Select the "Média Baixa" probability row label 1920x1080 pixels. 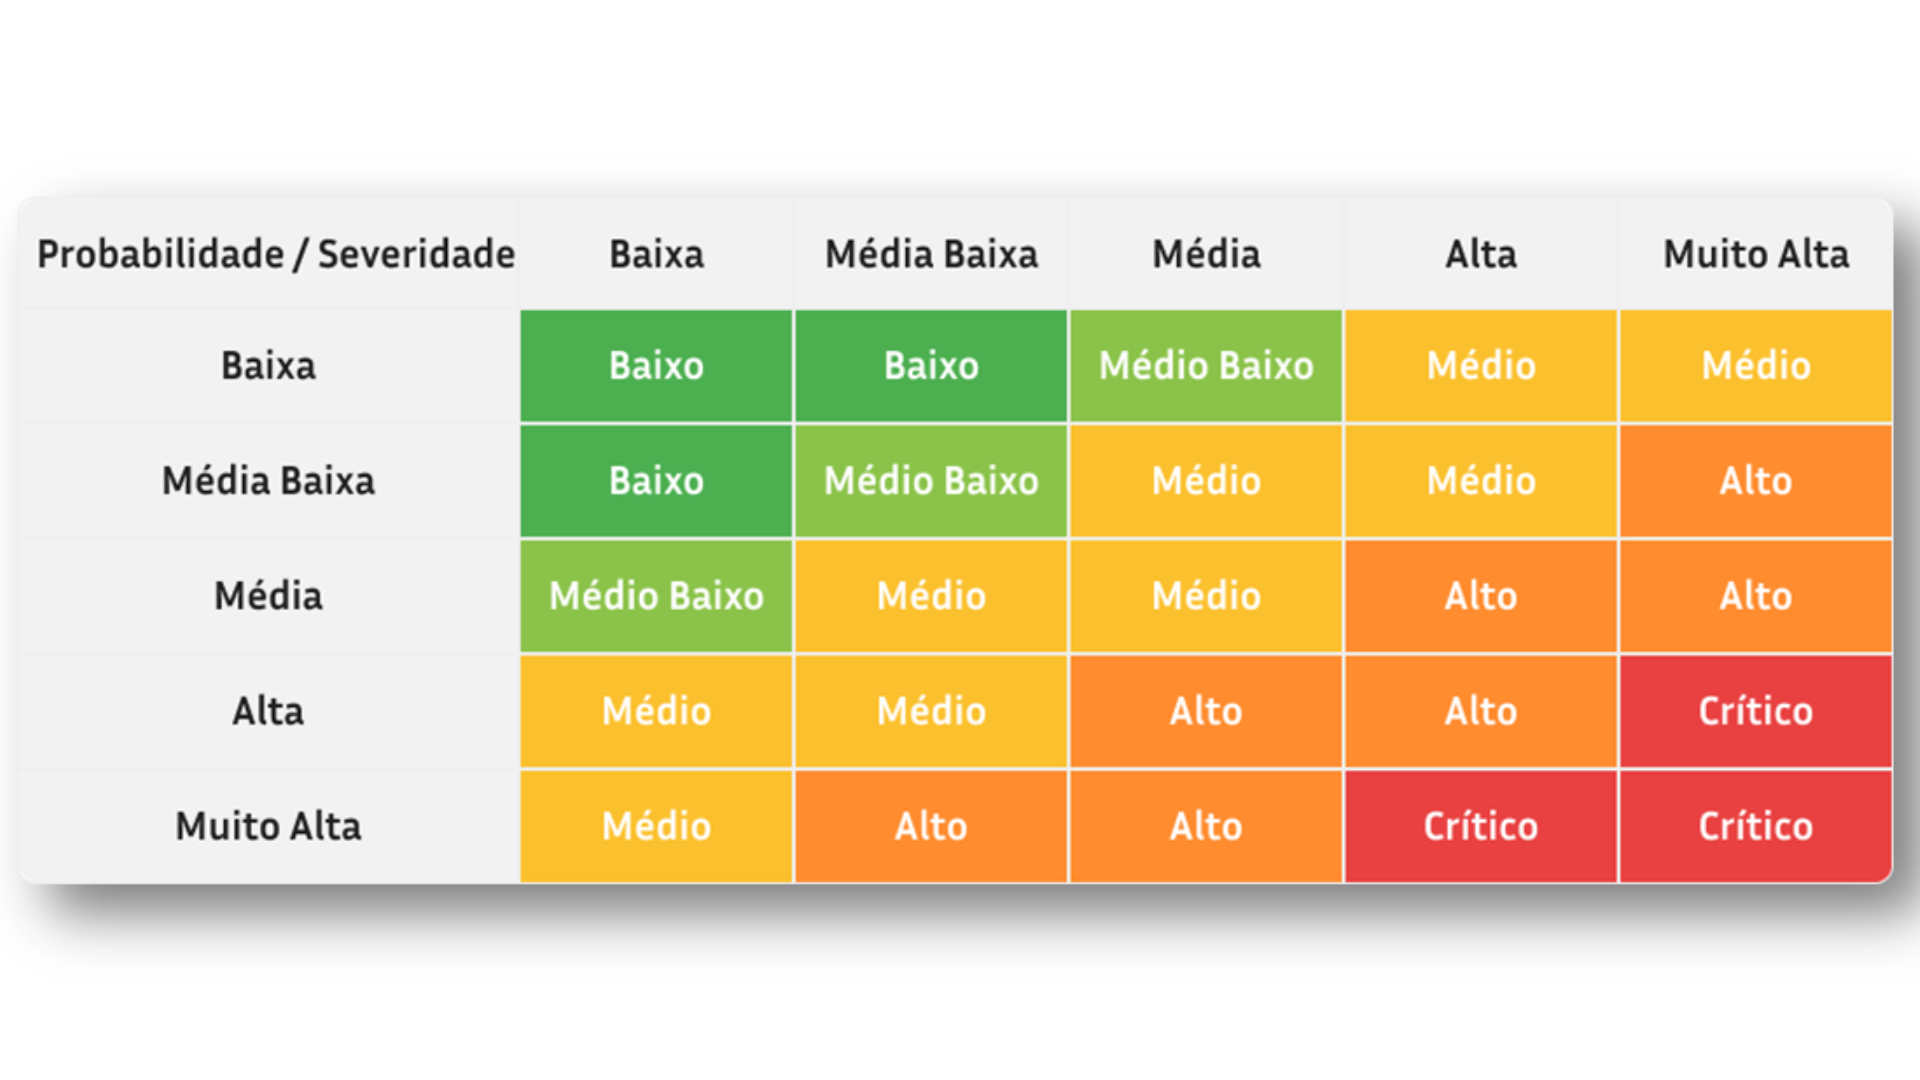[x=268, y=481]
